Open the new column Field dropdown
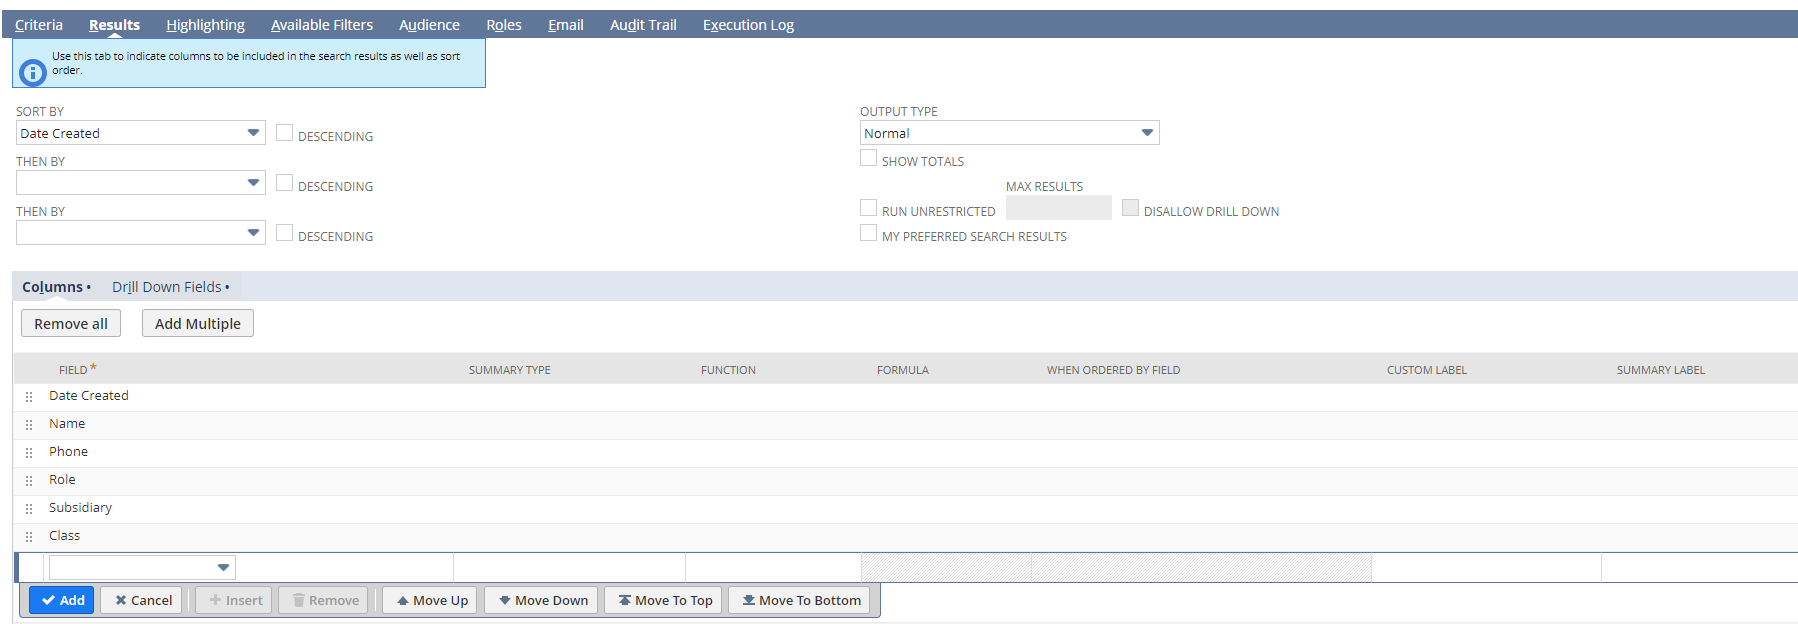1798x624 pixels. click(141, 567)
